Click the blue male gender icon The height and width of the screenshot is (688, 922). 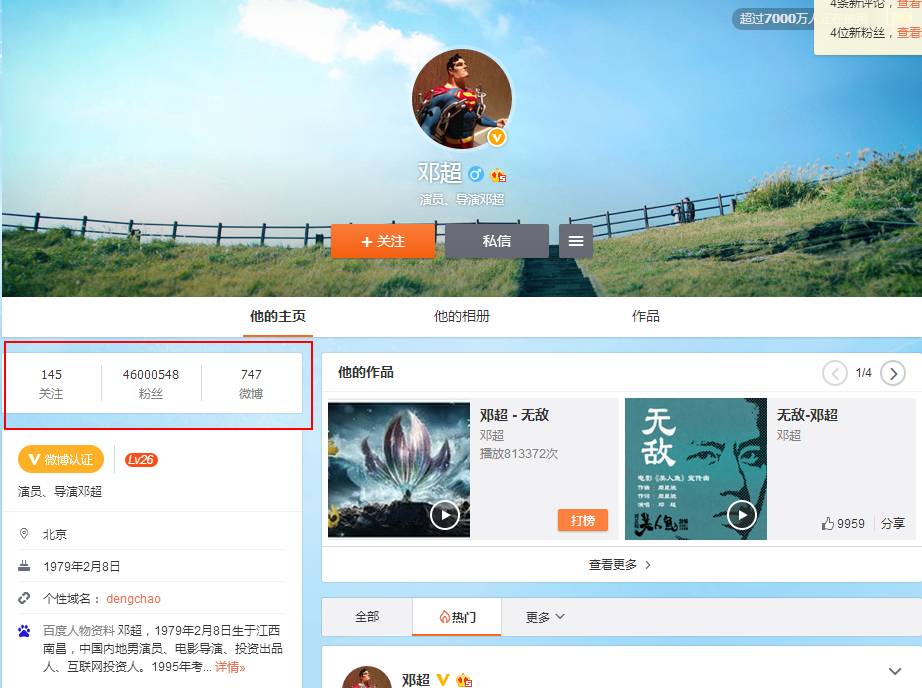tap(476, 174)
